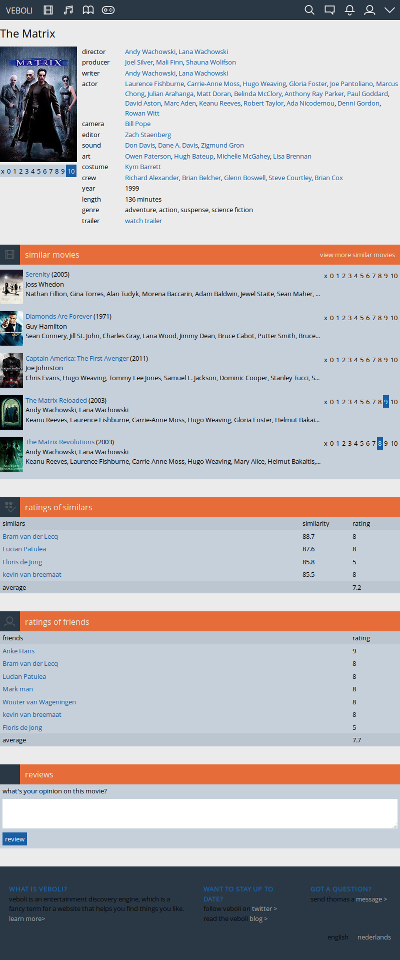This screenshot has height=960, width=400.
Task: Open Anke Hans friend profile
Action: point(18,651)
